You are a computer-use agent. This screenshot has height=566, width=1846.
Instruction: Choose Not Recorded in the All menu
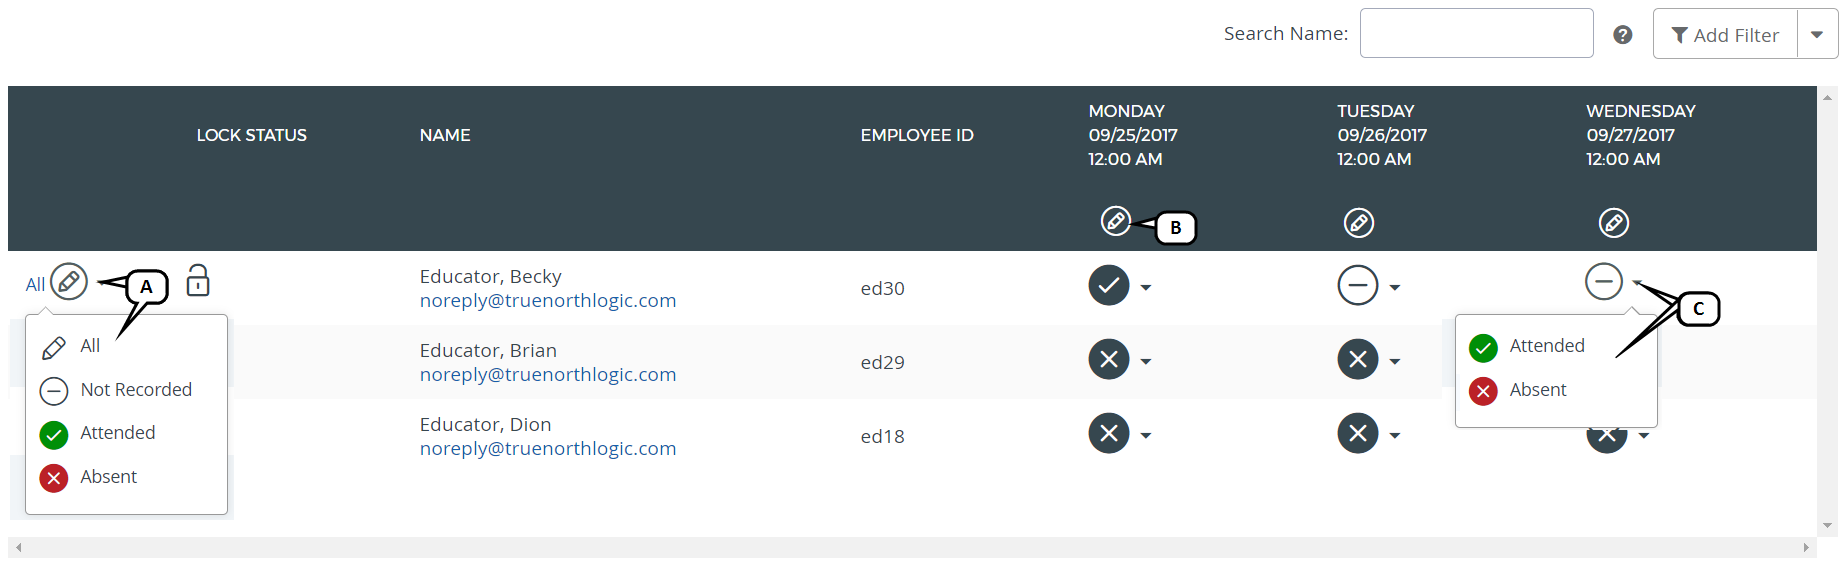(x=135, y=390)
